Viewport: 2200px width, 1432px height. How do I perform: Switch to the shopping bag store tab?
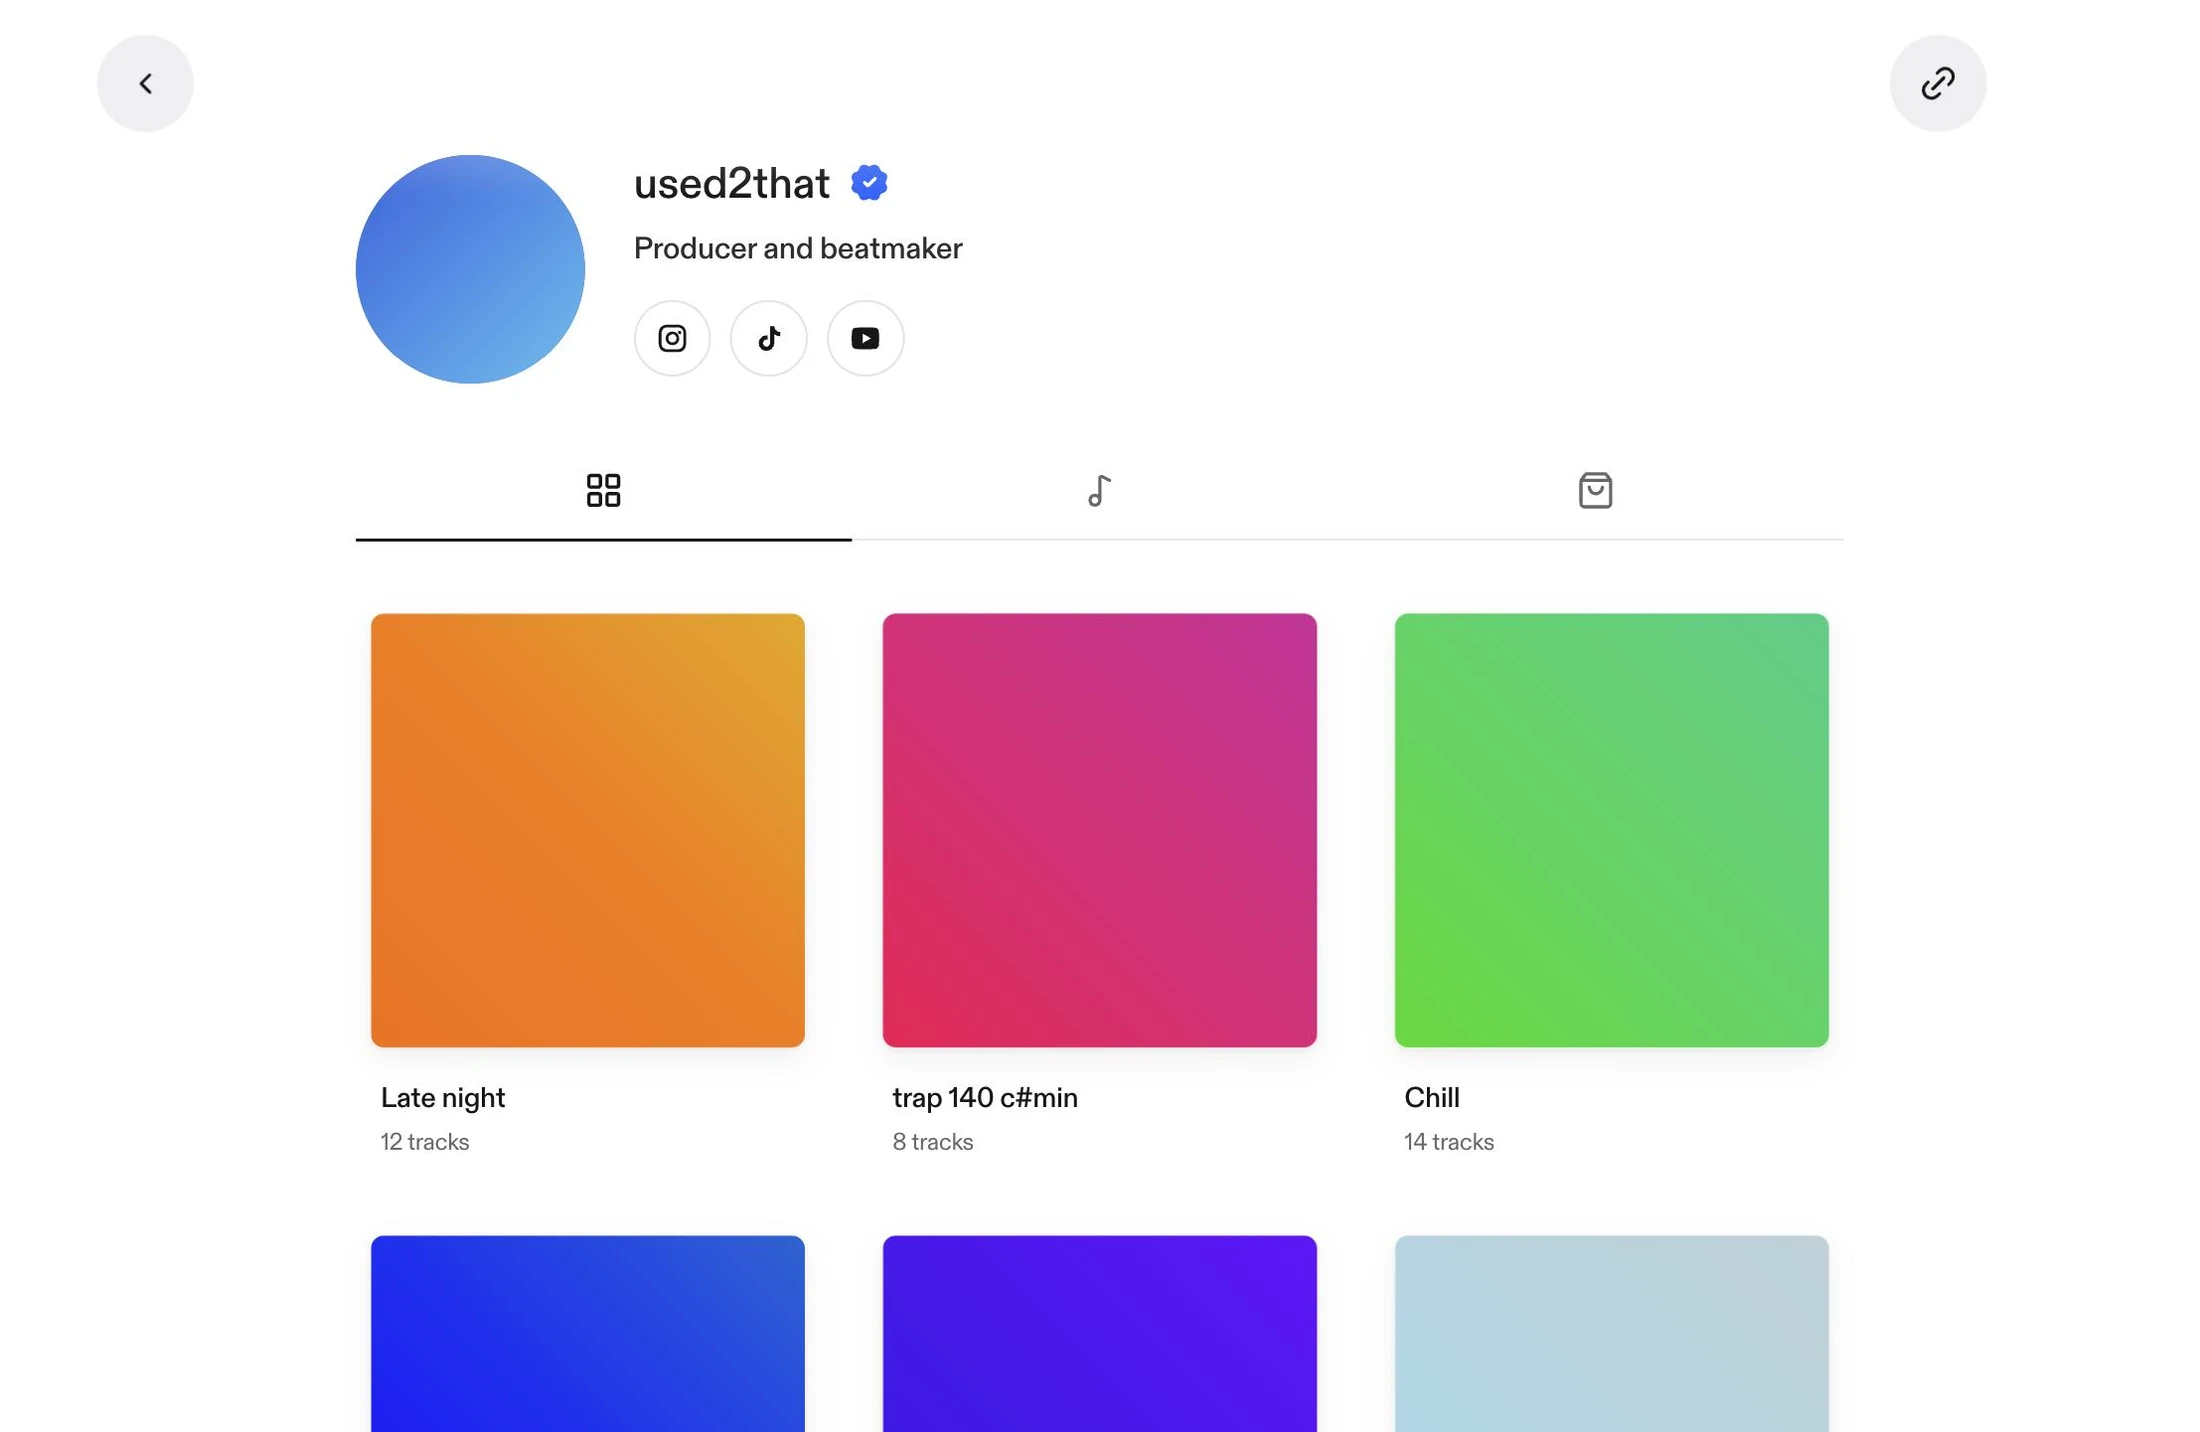pos(1595,491)
